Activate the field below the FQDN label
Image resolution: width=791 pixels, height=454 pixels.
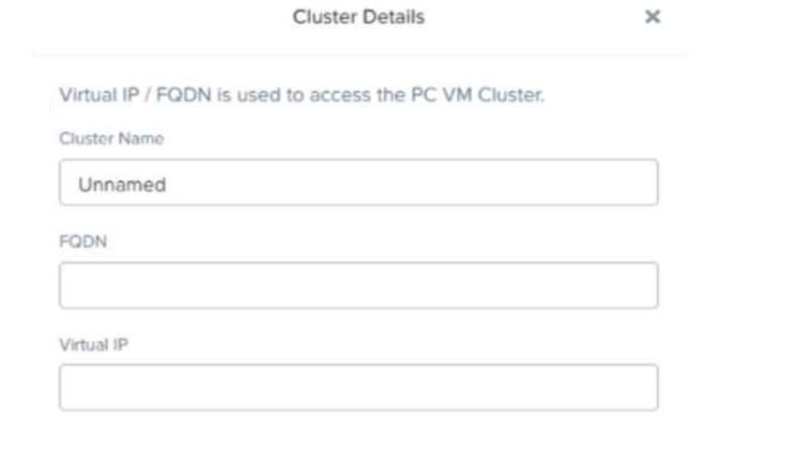358,285
